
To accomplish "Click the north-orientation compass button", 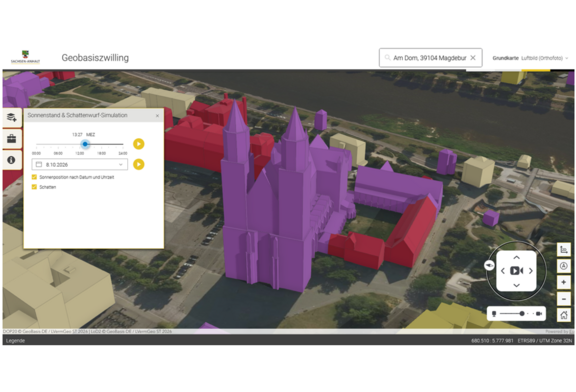I will click(x=564, y=266).
